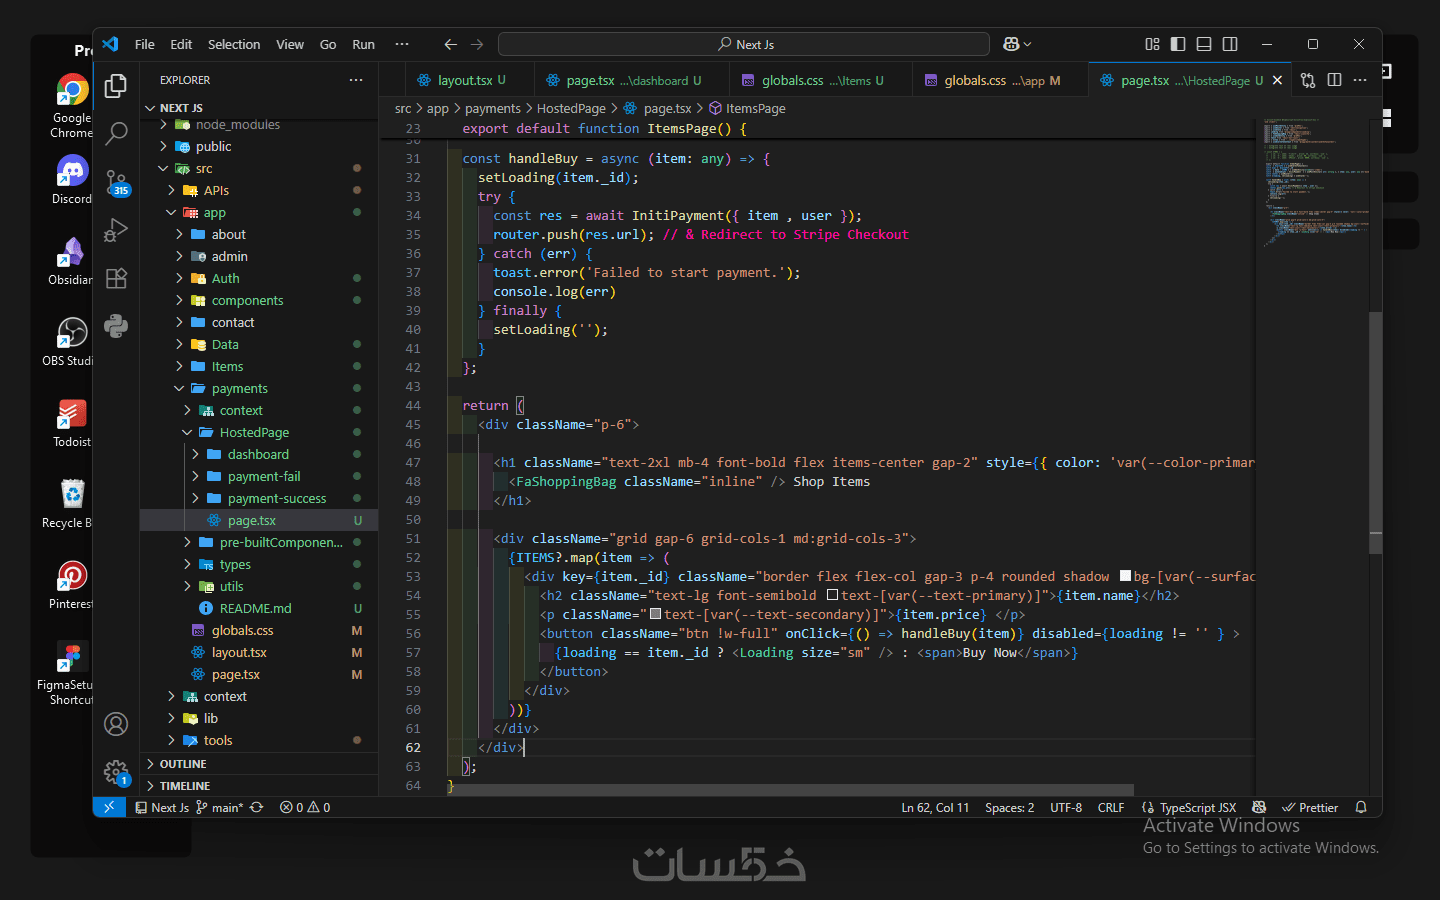The image size is (1440, 900).
Task: Click the bg surface color swatch on line 53
Action: (x=1125, y=576)
